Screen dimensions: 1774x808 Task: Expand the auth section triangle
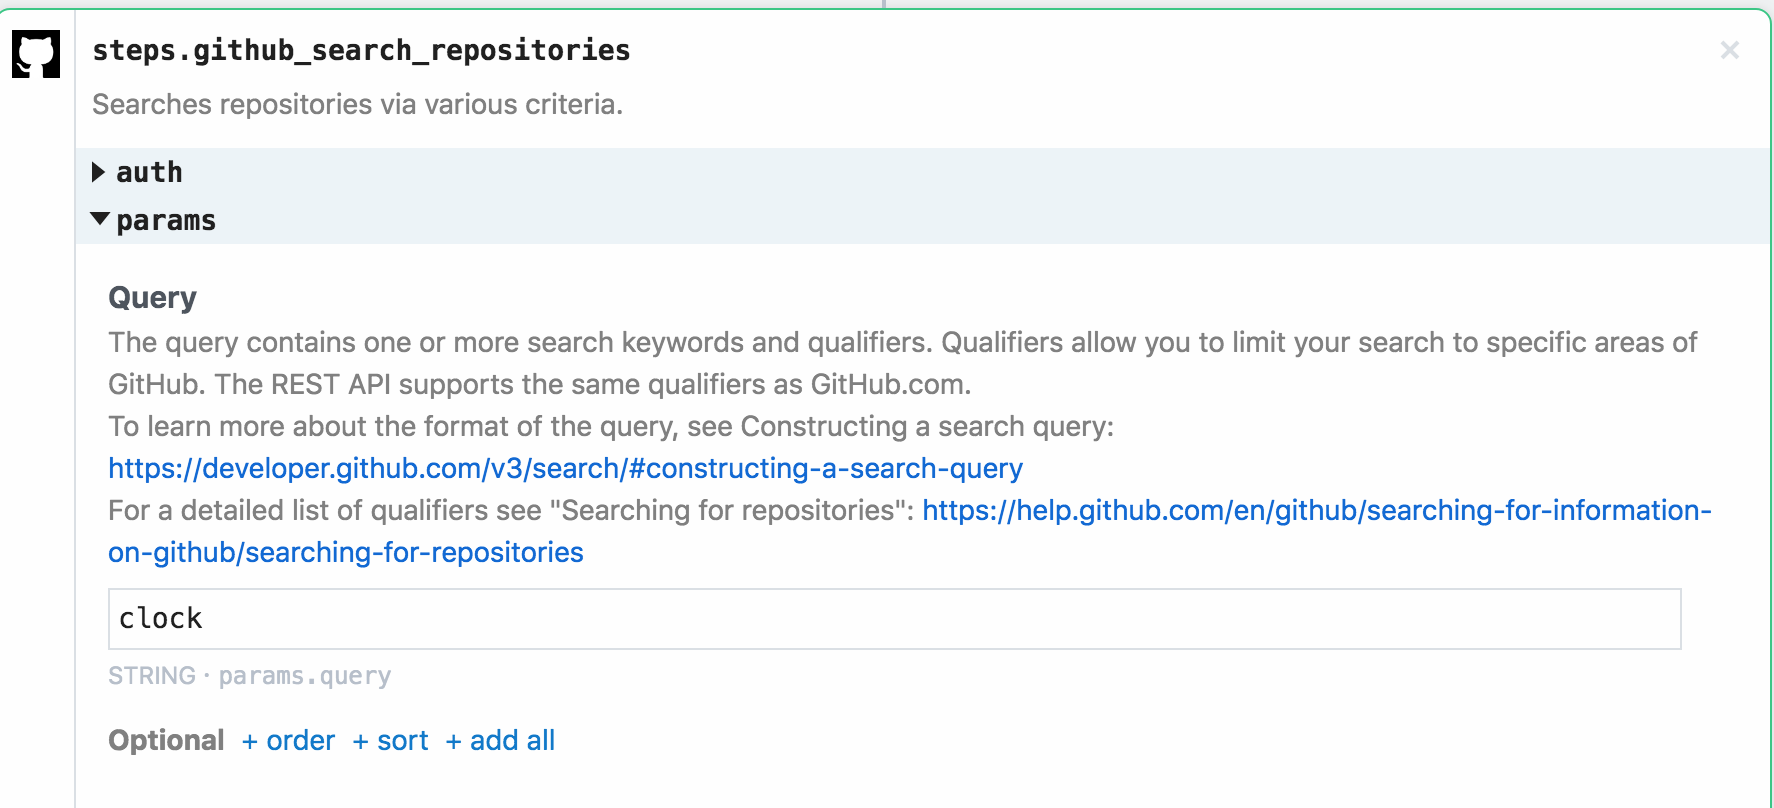pyautogui.click(x=98, y=172)
